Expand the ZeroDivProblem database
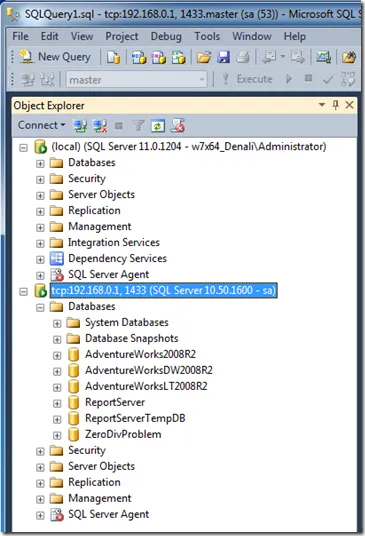 point(57,436)
